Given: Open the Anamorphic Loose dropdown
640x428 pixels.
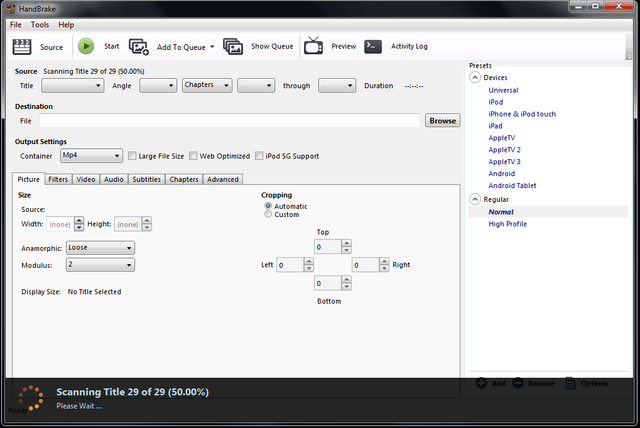Looking at the screenshot, I should (x=100, y=248).
